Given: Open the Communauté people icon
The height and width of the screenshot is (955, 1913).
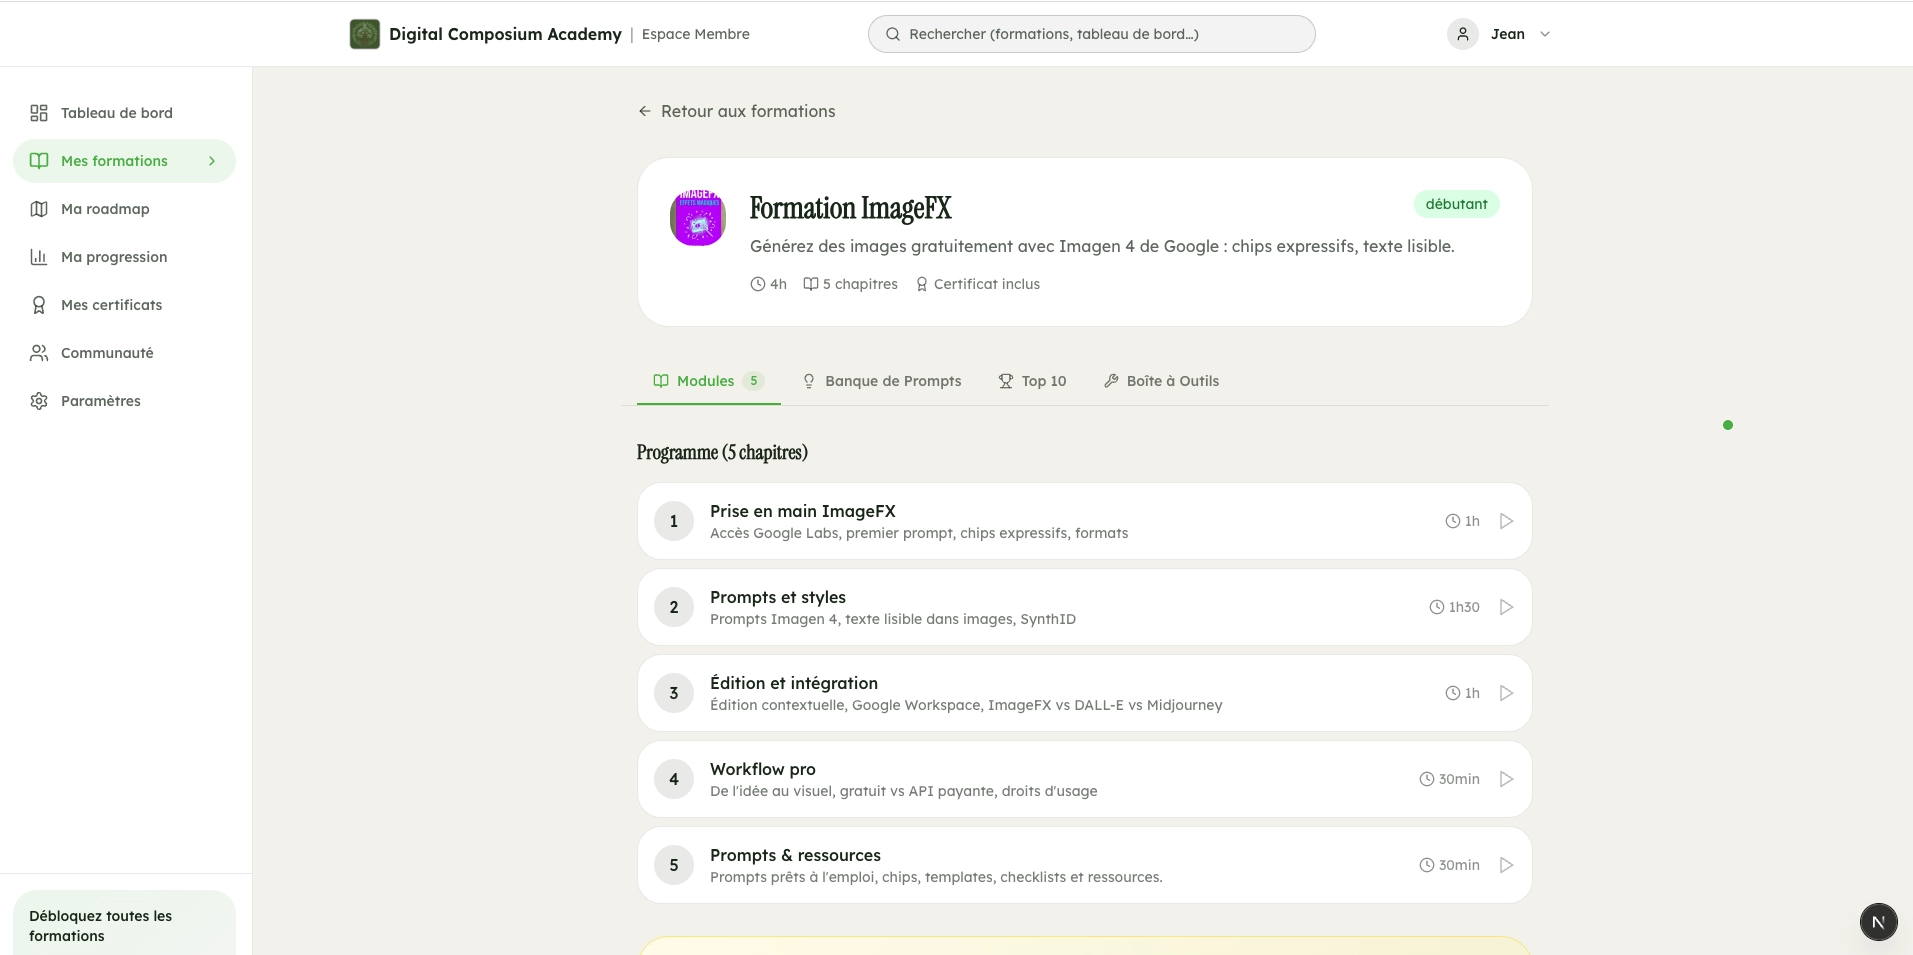Looking at the screenshot, I should coord(38,352).
